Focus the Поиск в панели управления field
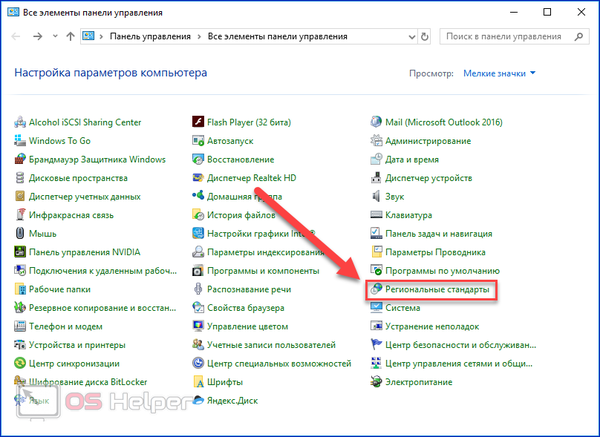The image size is (600, 437). pos(514,37)
